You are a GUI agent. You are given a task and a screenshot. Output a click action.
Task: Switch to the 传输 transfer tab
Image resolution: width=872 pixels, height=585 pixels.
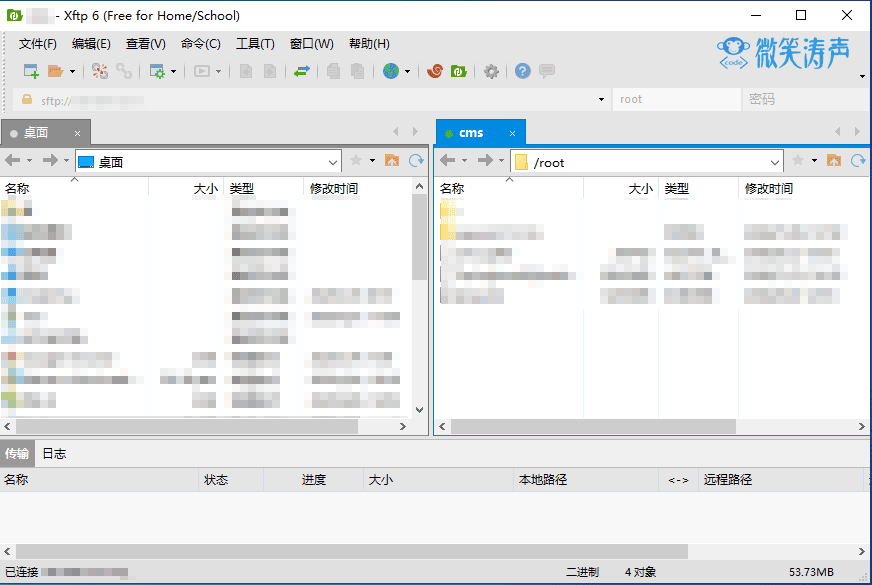(17, 454)
